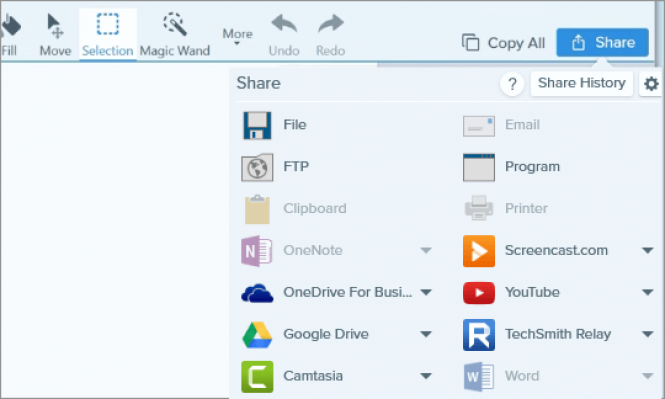The width and height of the screenshot is (665, 399).
Task: Click the Word document icon
Action: click(x=479, y=377)
